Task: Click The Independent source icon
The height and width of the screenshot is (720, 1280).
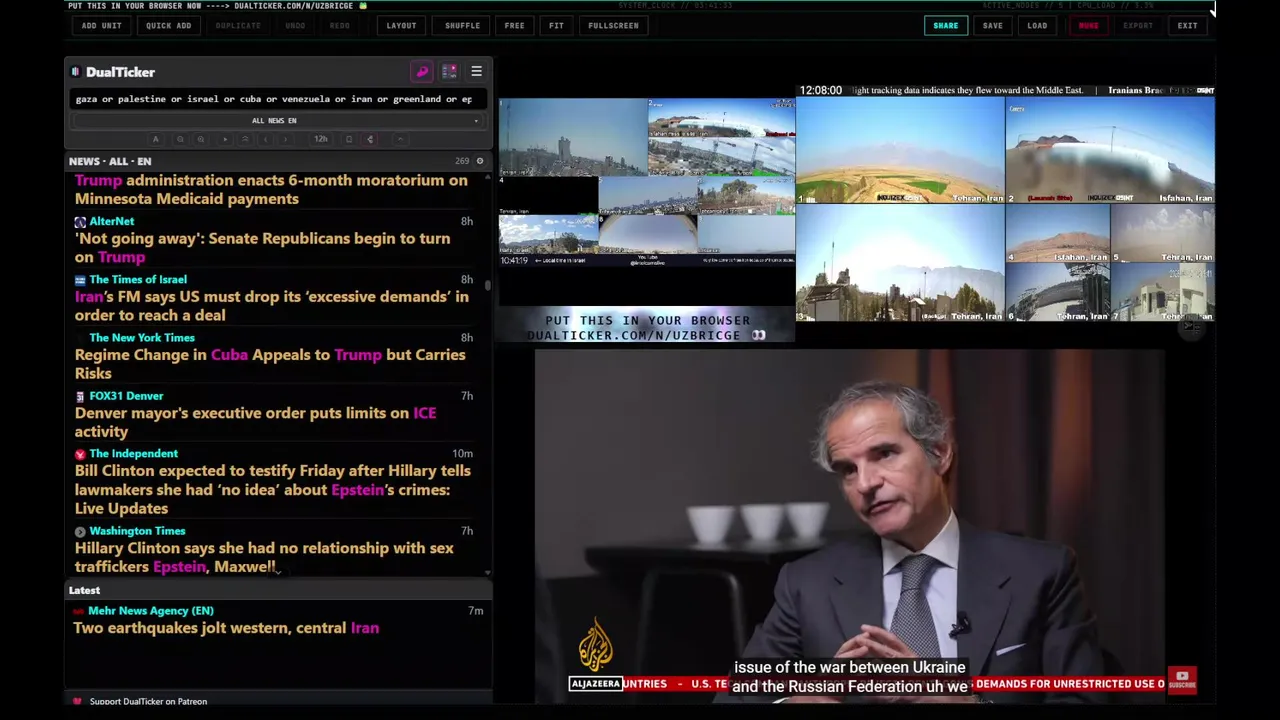Action: [80, 454]
